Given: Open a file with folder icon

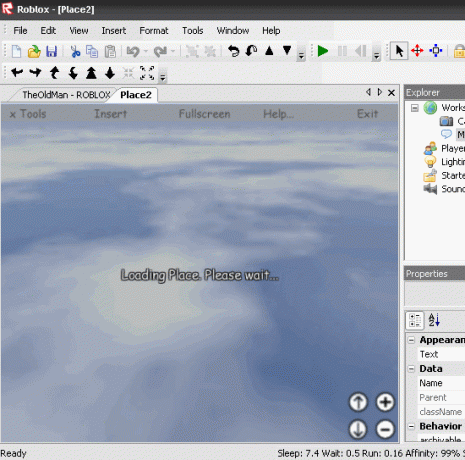Looking at the screenshot, I should 34,52.
